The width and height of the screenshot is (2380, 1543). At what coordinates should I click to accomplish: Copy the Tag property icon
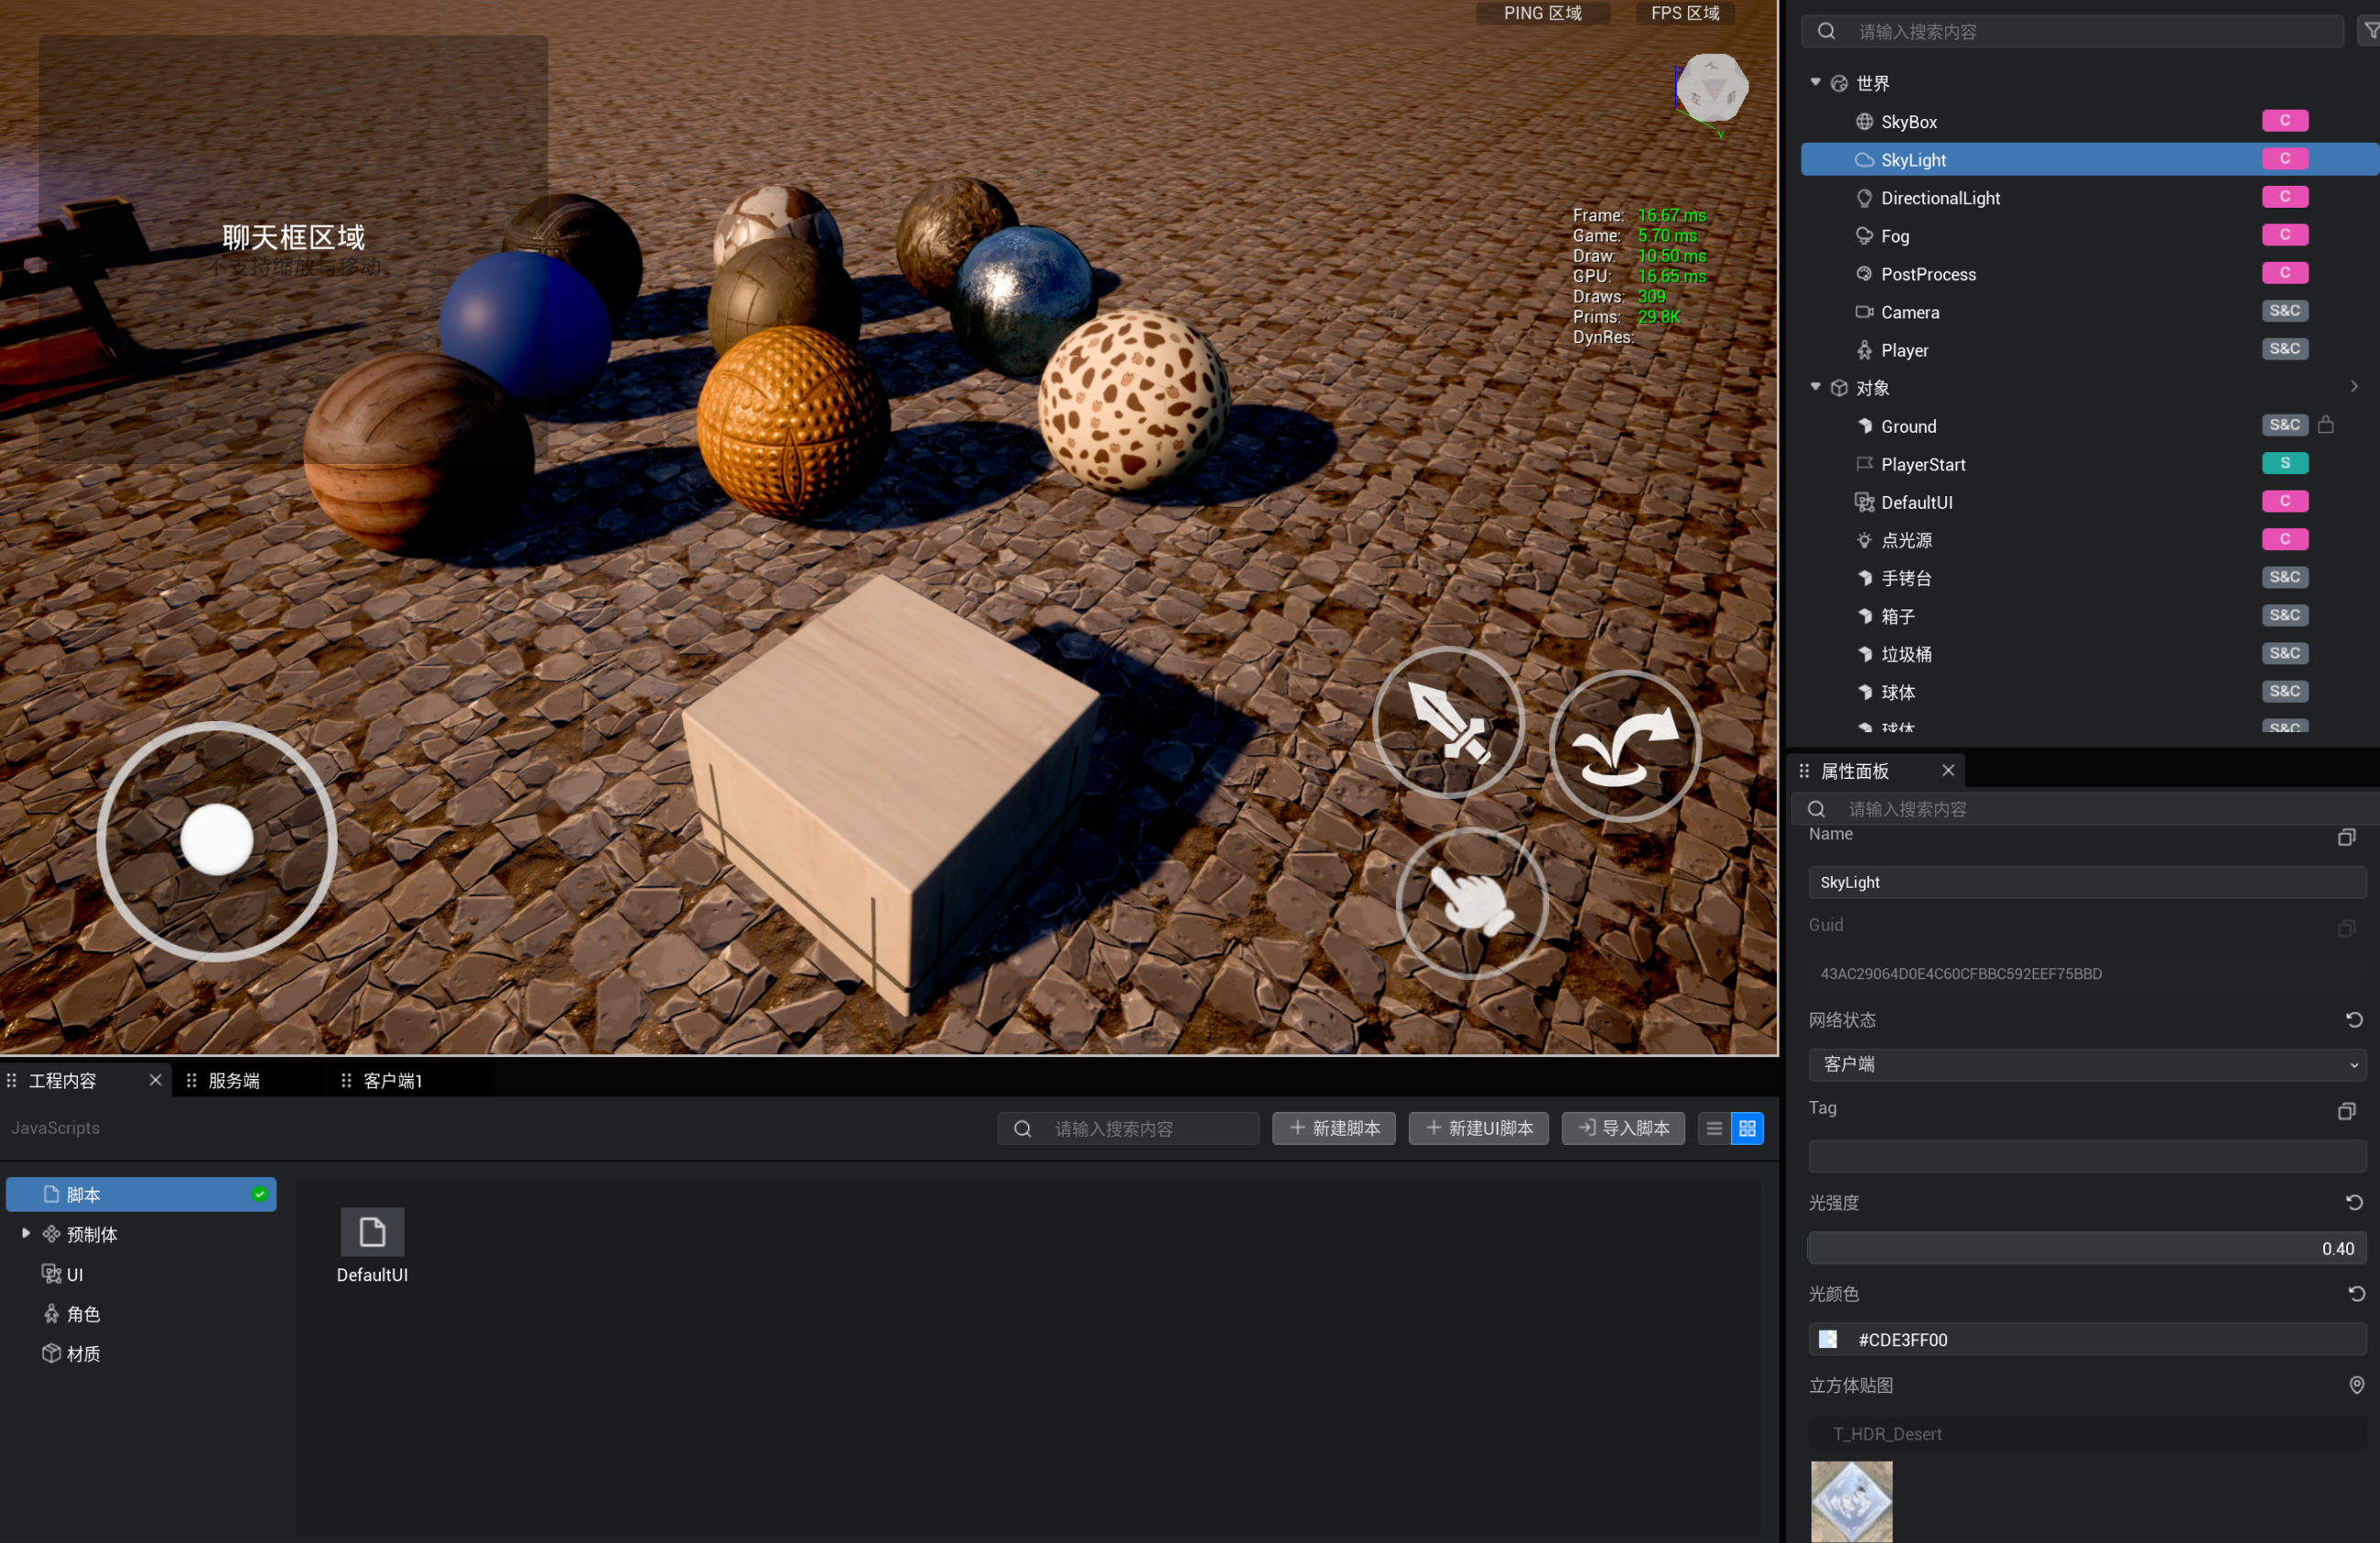pos(2346,1111)
